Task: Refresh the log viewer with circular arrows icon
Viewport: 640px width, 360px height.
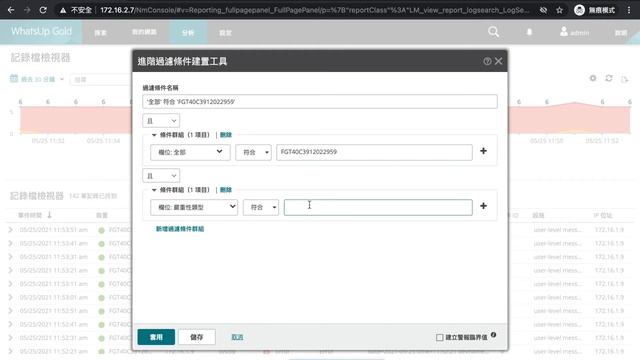Action: click(609, 78)
